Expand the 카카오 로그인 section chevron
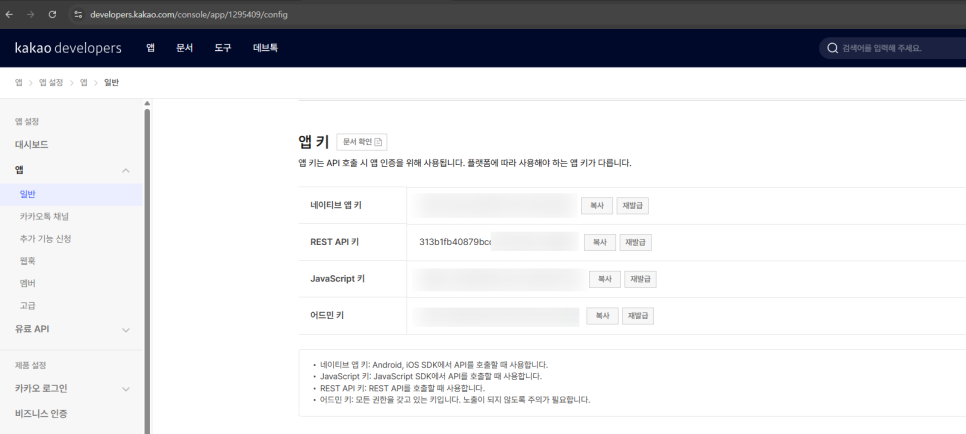 [126, 389]
